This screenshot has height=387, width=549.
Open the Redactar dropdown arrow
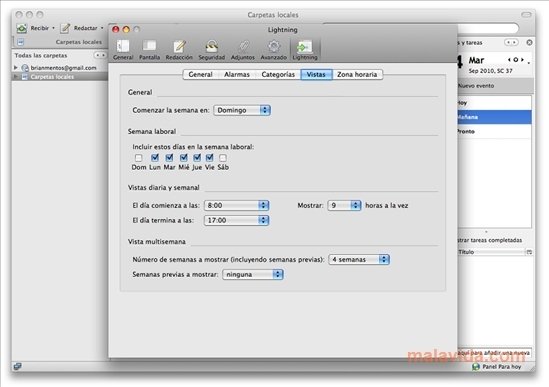click(x=102, y=28)
